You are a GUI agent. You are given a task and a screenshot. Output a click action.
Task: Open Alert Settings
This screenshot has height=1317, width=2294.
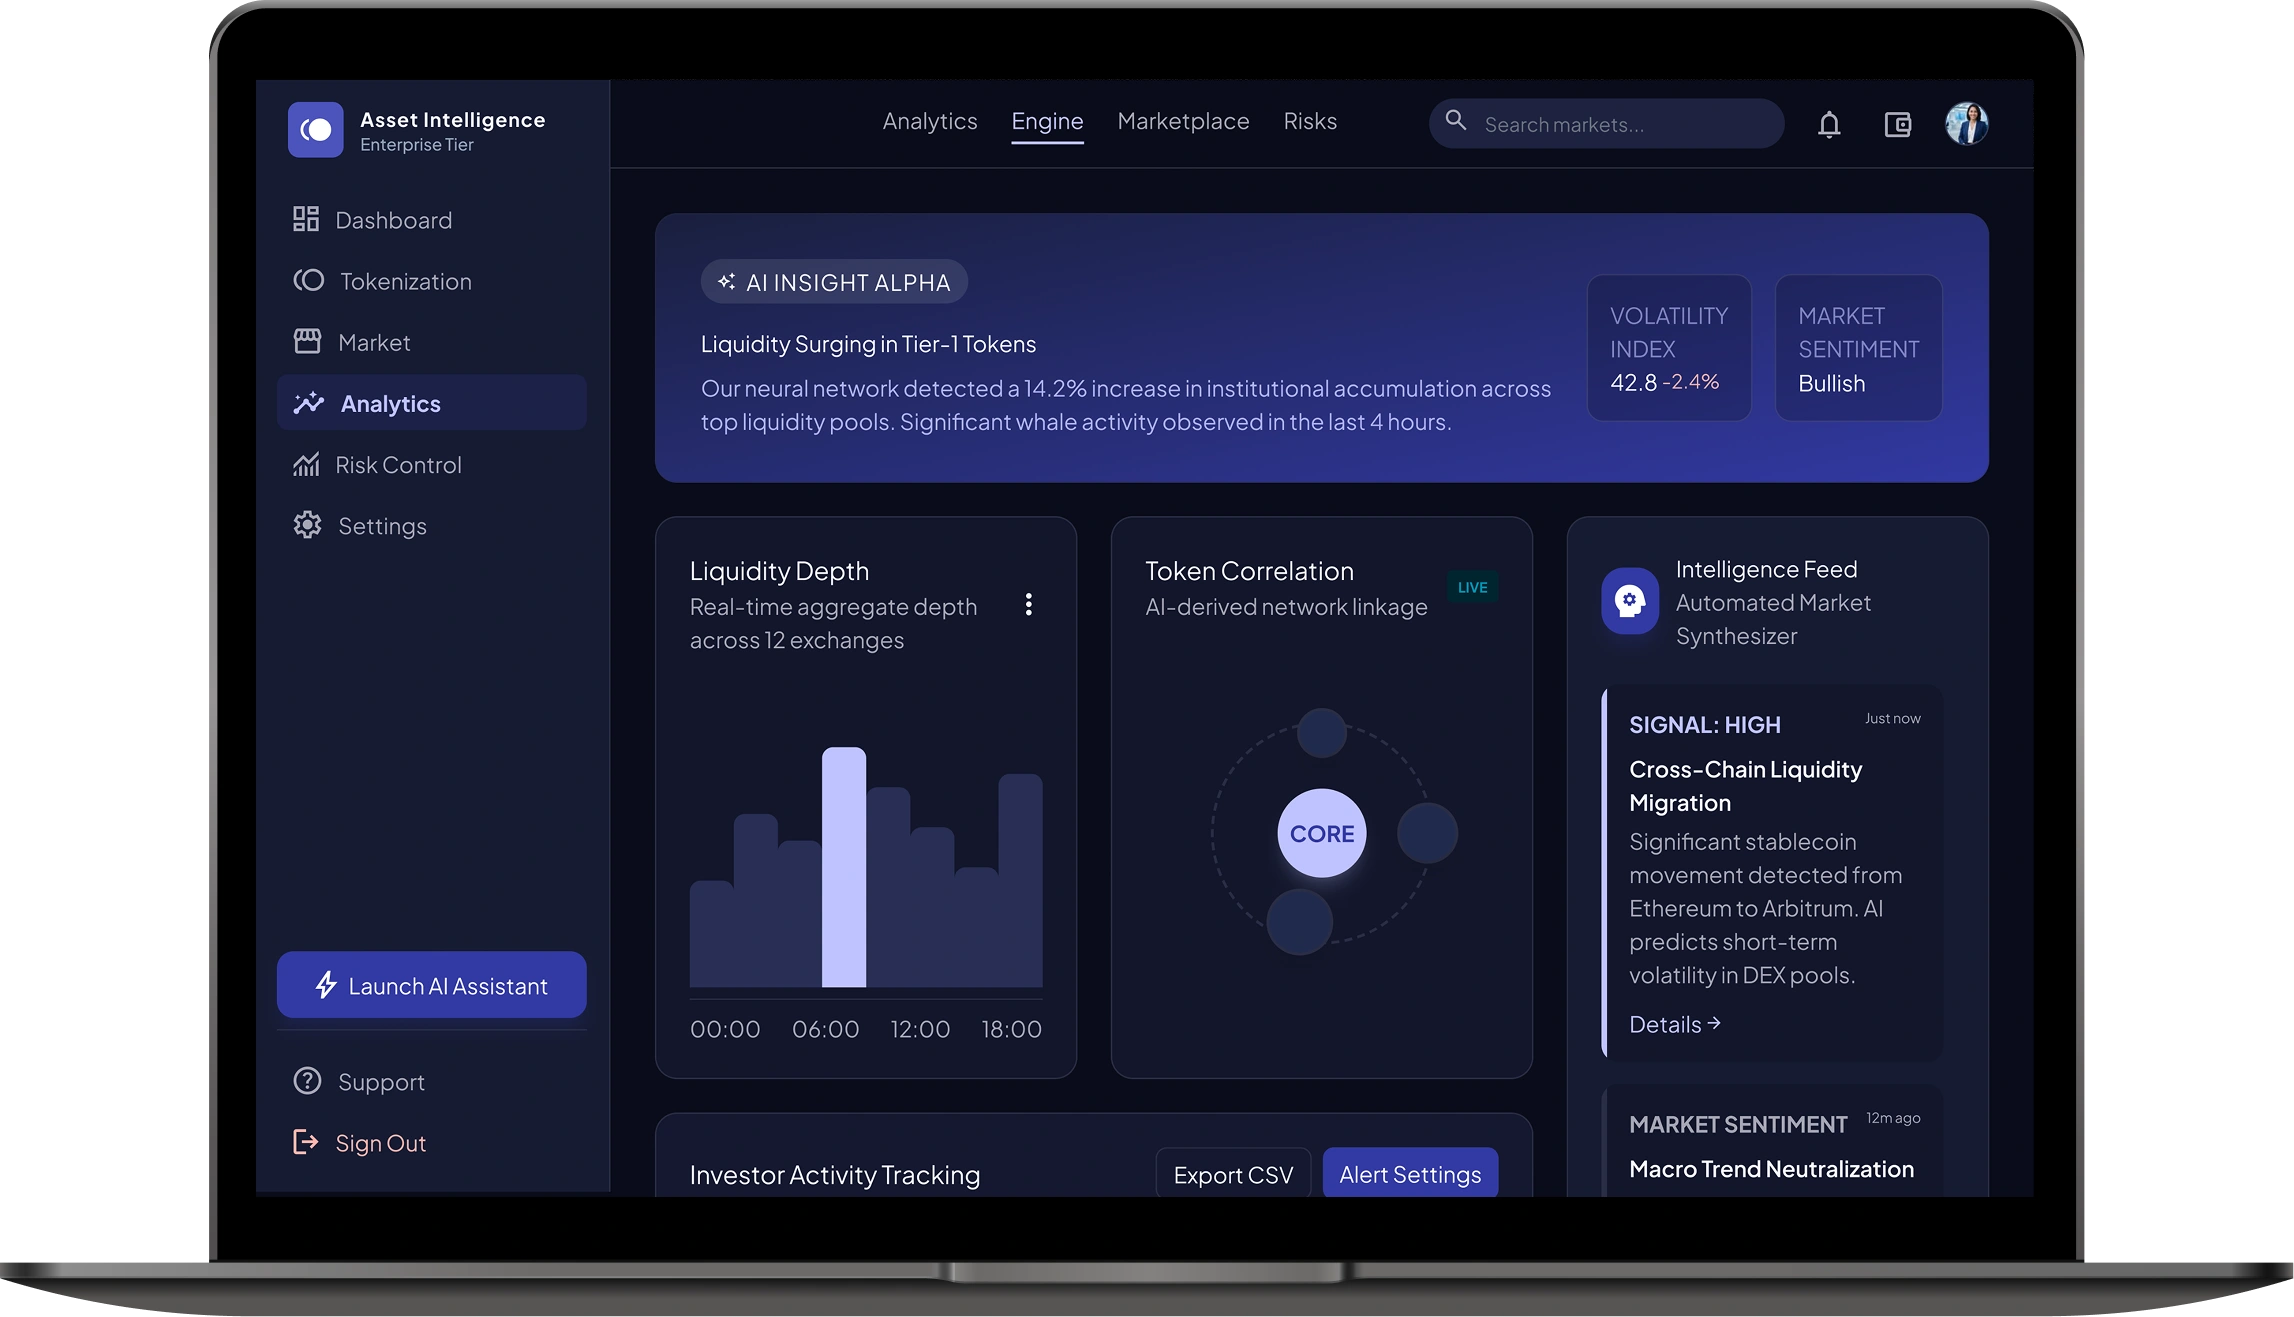(x=1410, y=1174)
